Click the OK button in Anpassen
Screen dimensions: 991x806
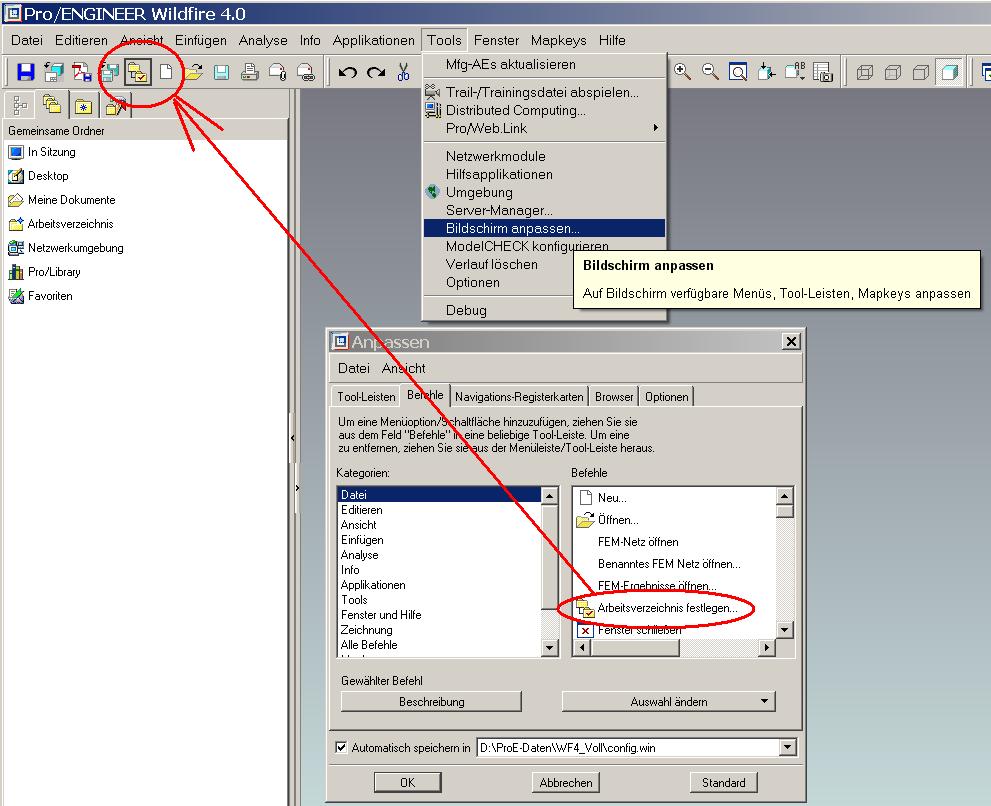(x=408, y=783)
